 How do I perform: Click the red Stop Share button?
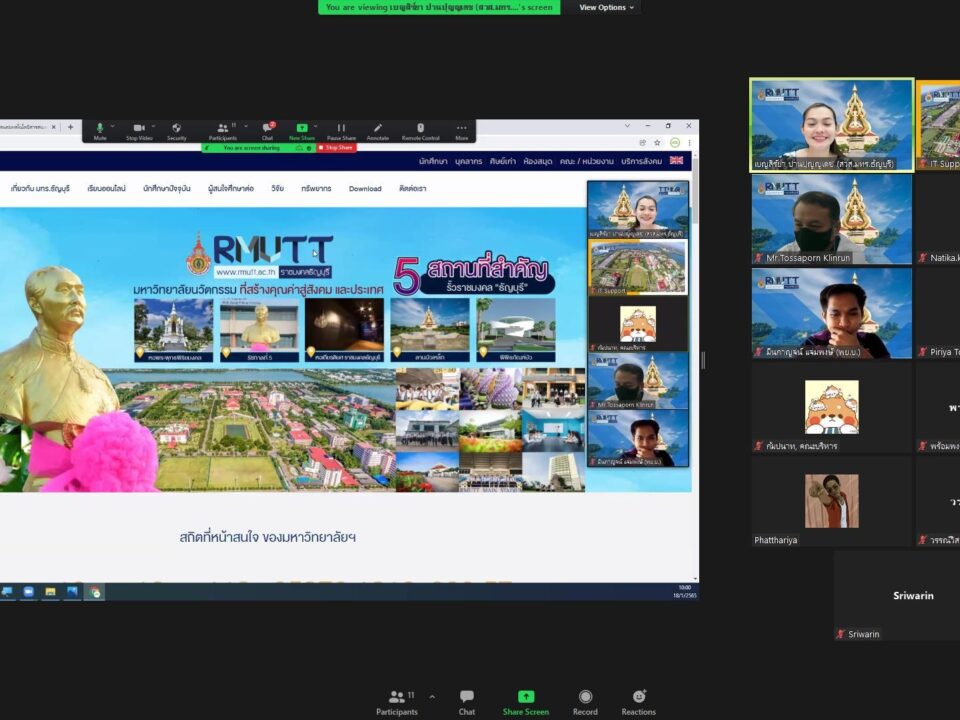point(336,148)
